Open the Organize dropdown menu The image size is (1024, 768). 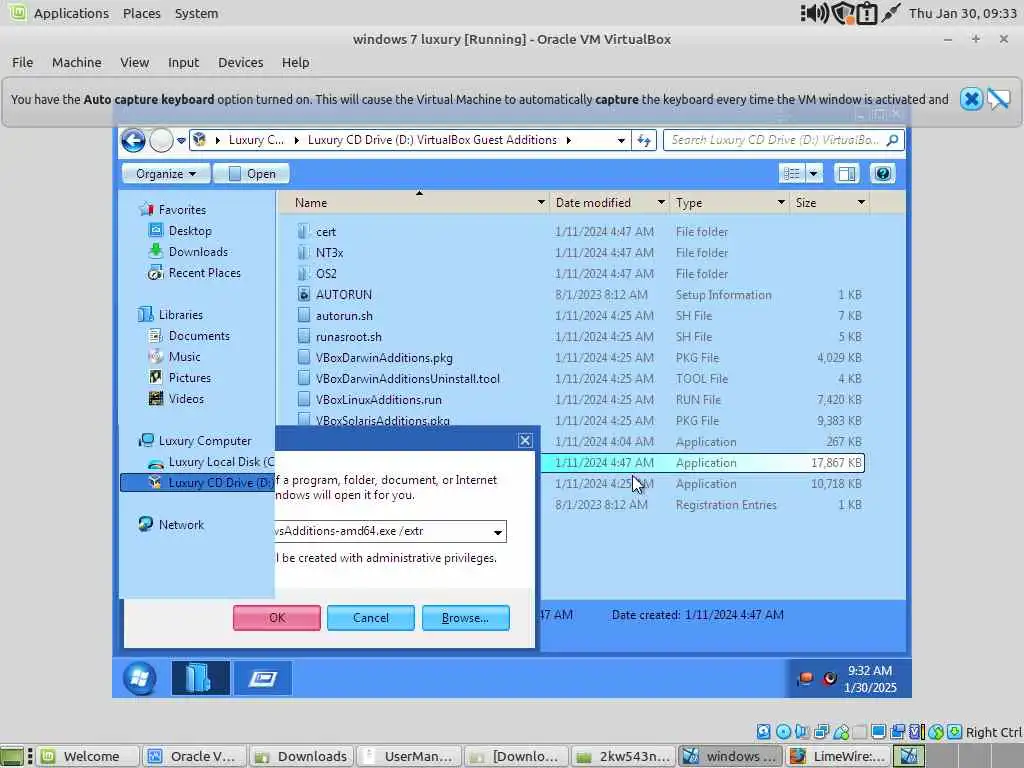click(166, 174)
